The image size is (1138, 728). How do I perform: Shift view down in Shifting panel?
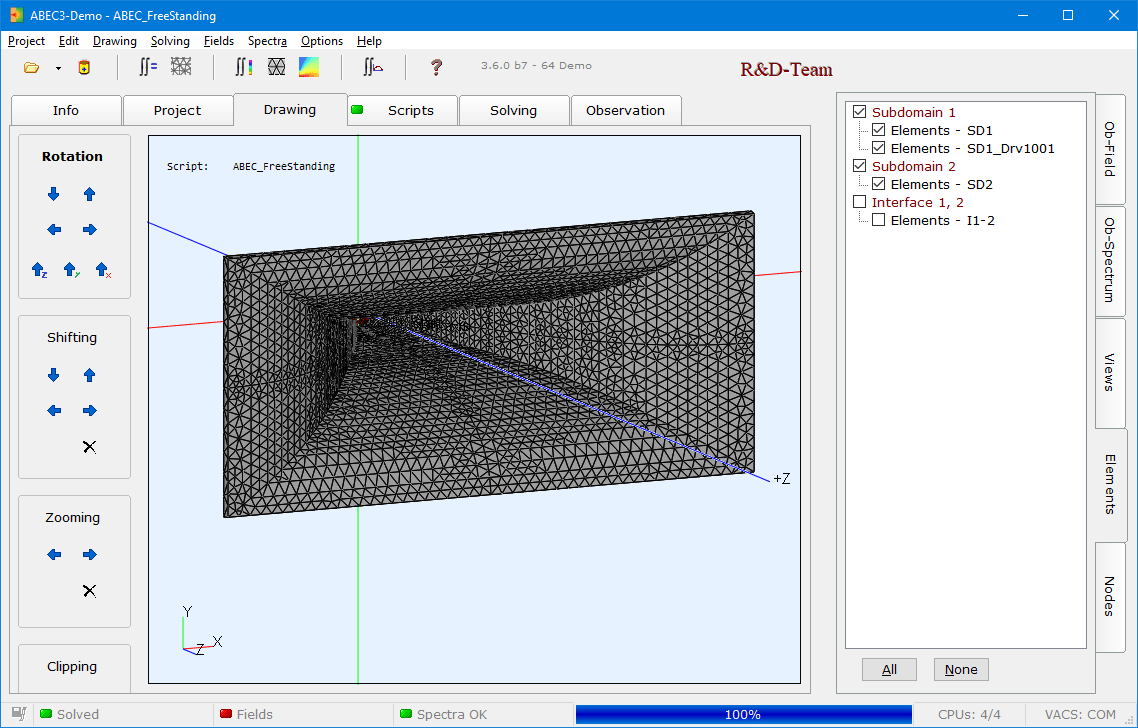tap(54, 375)
